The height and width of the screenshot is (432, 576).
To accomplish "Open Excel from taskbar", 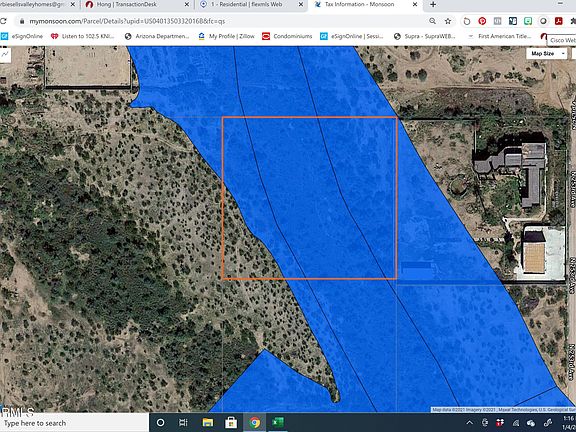I will click(278, 423).
